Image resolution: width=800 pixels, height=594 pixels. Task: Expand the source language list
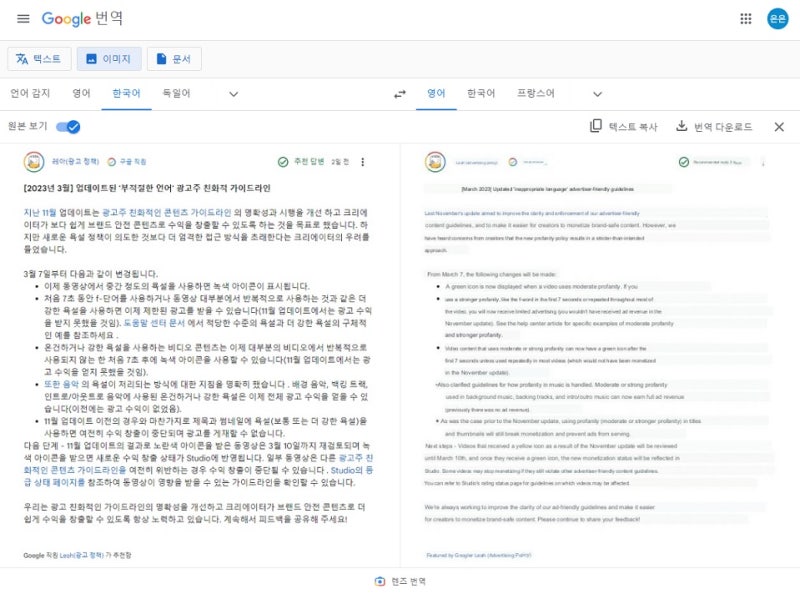[234, 94]
